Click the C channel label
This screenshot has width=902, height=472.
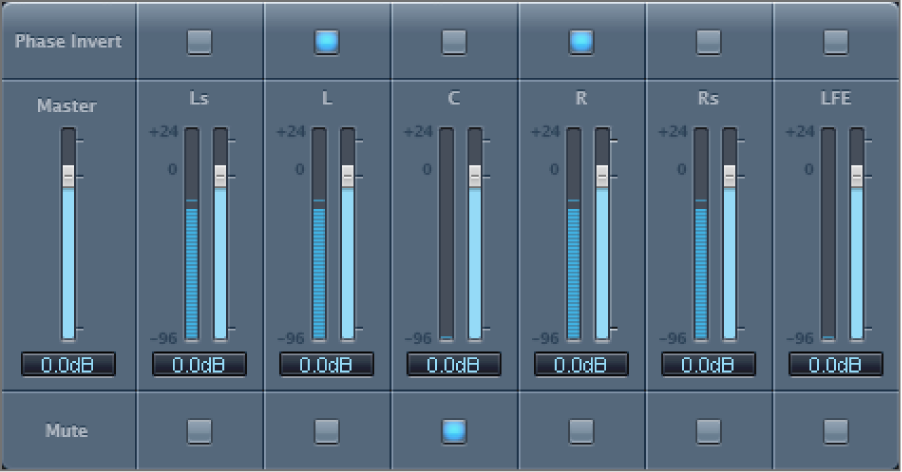point(454,98)
